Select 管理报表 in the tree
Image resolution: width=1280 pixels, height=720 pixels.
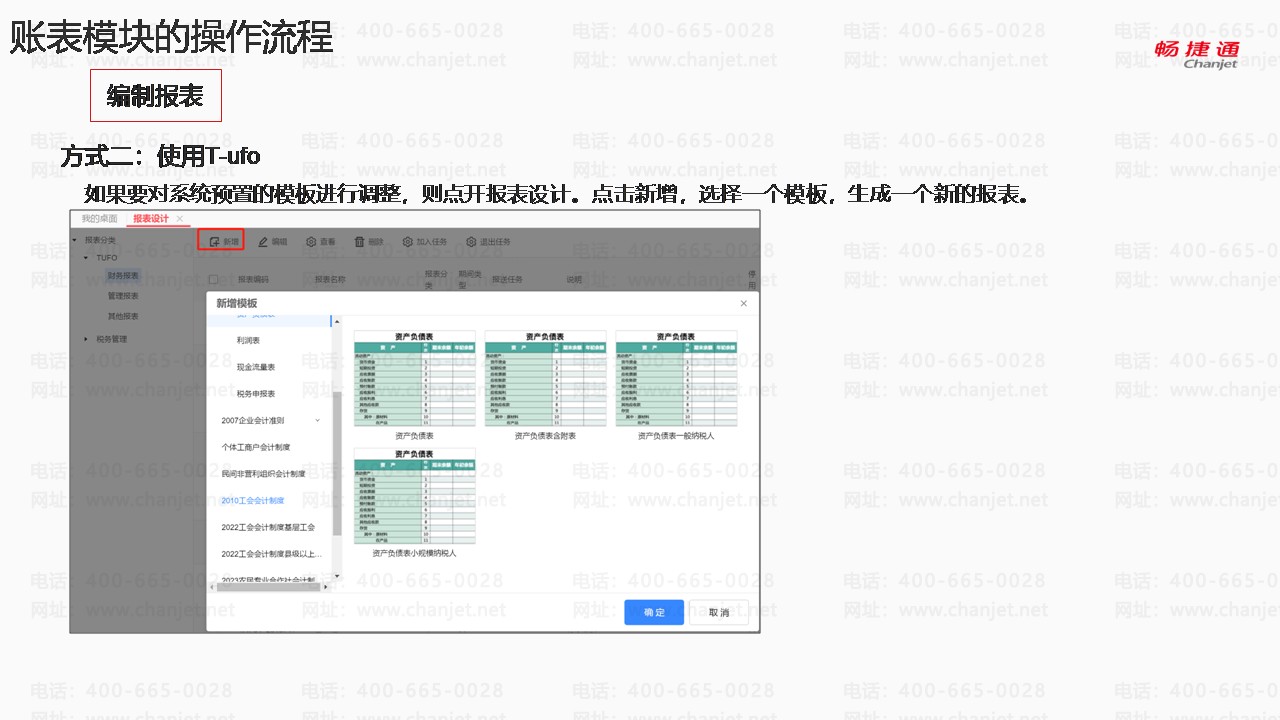click(x=124, y=296)
